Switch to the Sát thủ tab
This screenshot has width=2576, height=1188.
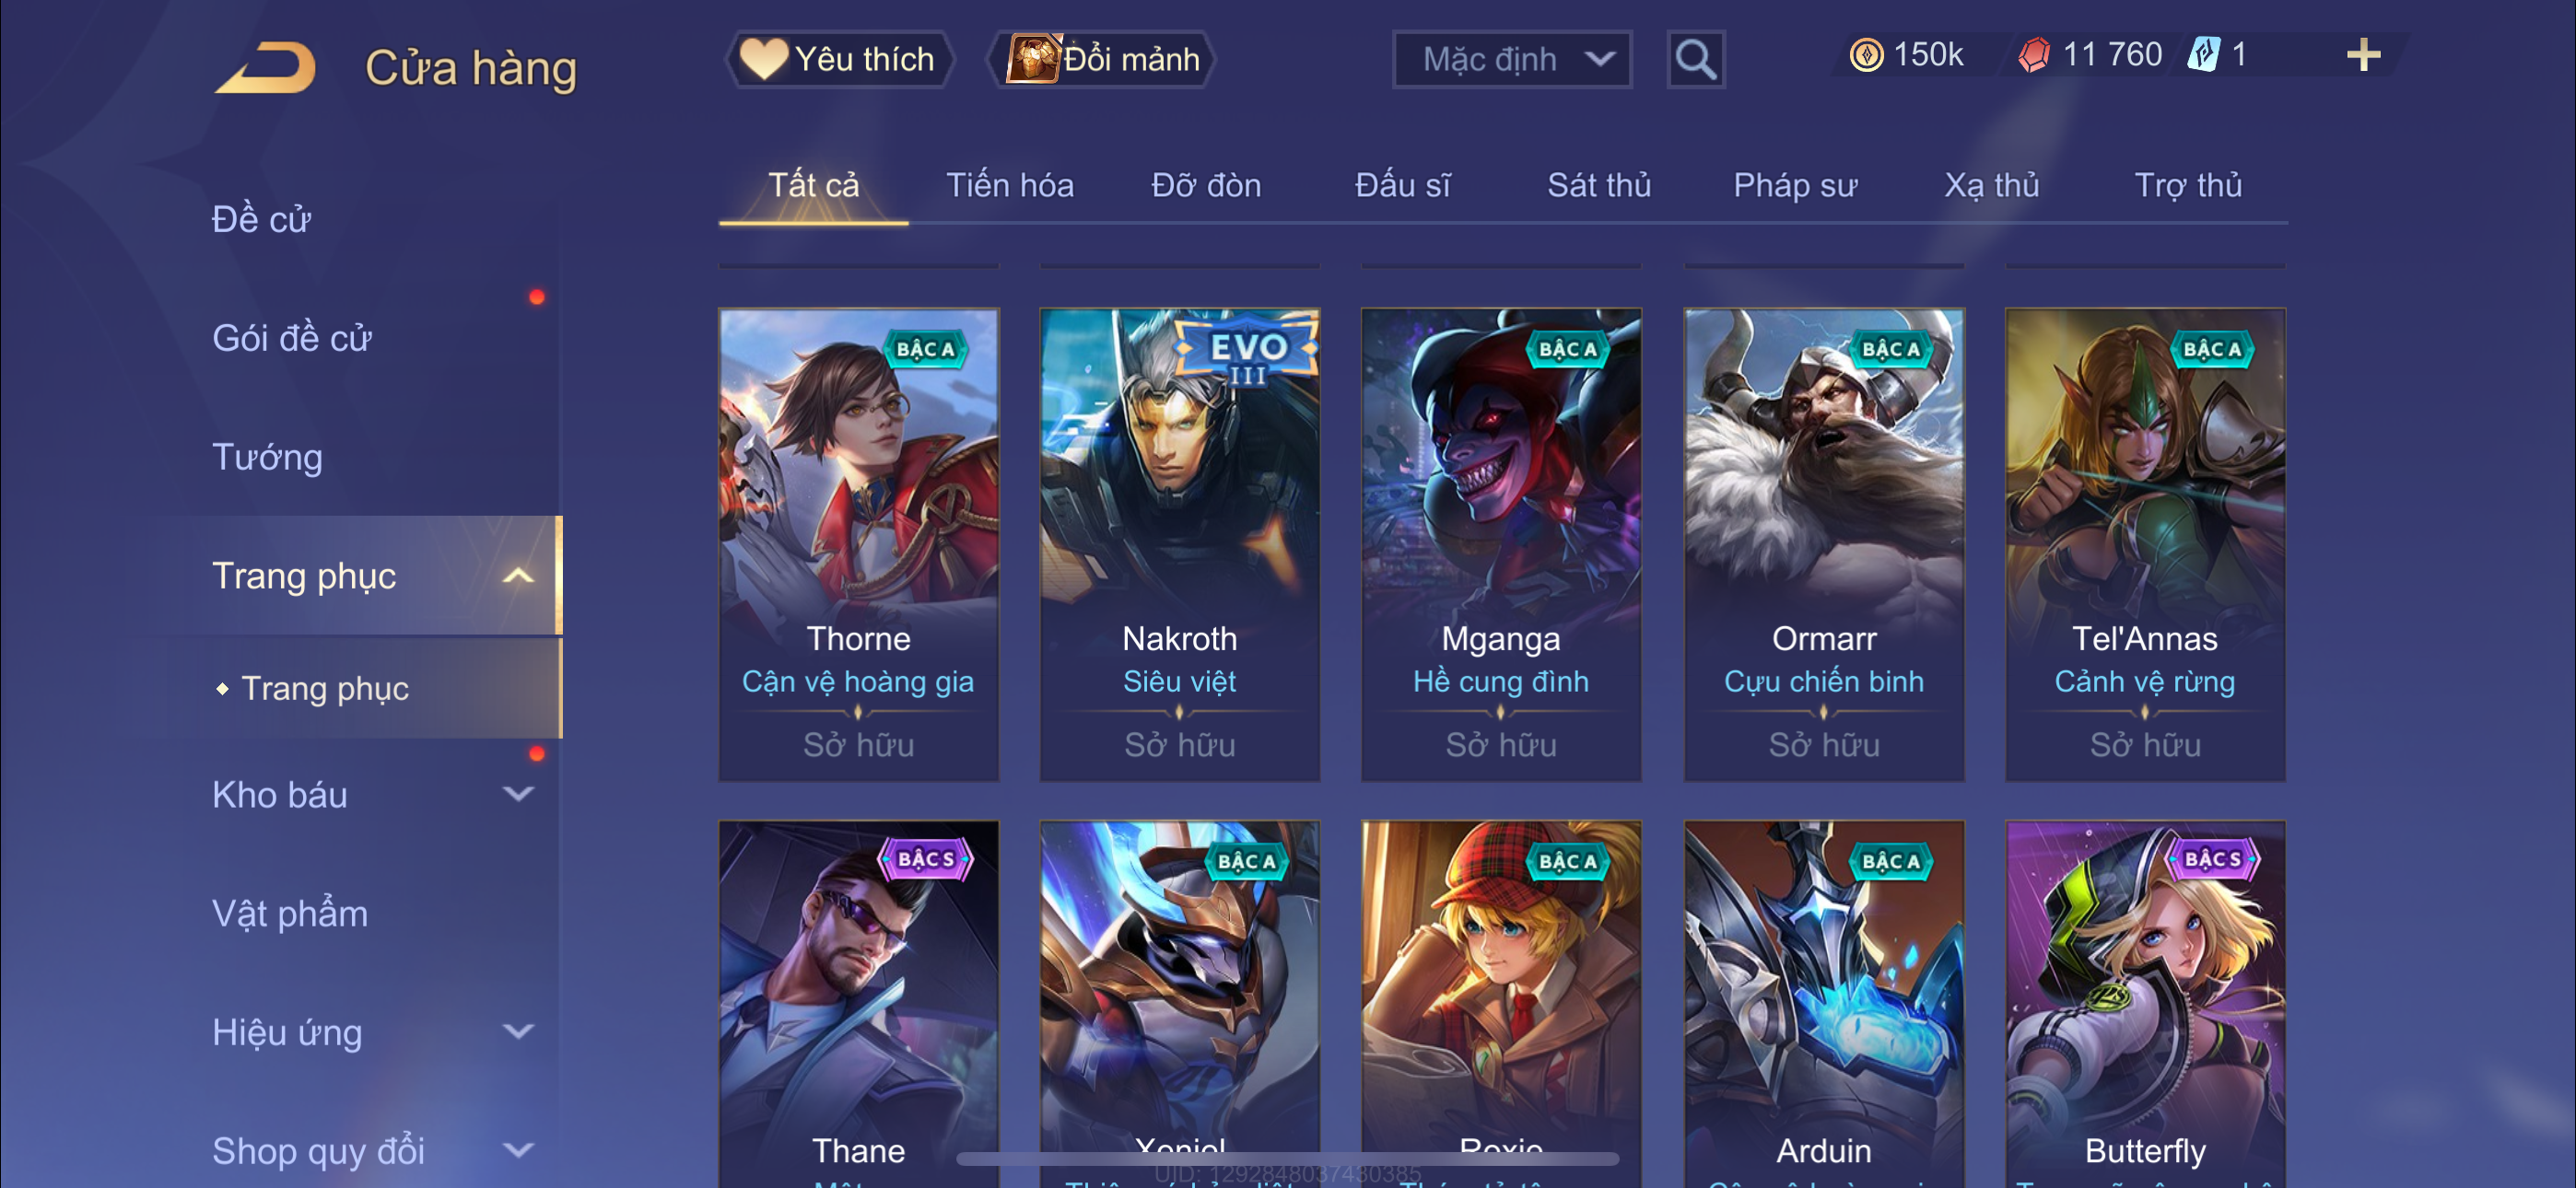pos(1599,186)
